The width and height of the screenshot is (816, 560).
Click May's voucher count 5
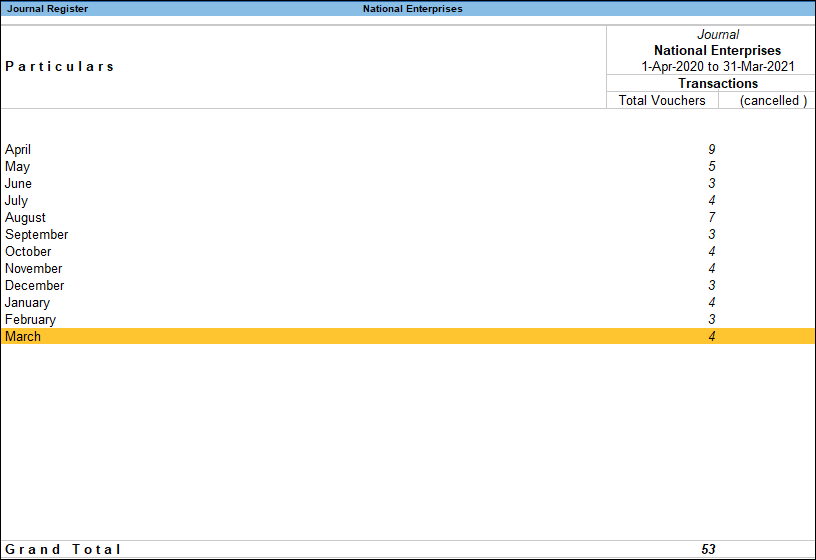711,167
